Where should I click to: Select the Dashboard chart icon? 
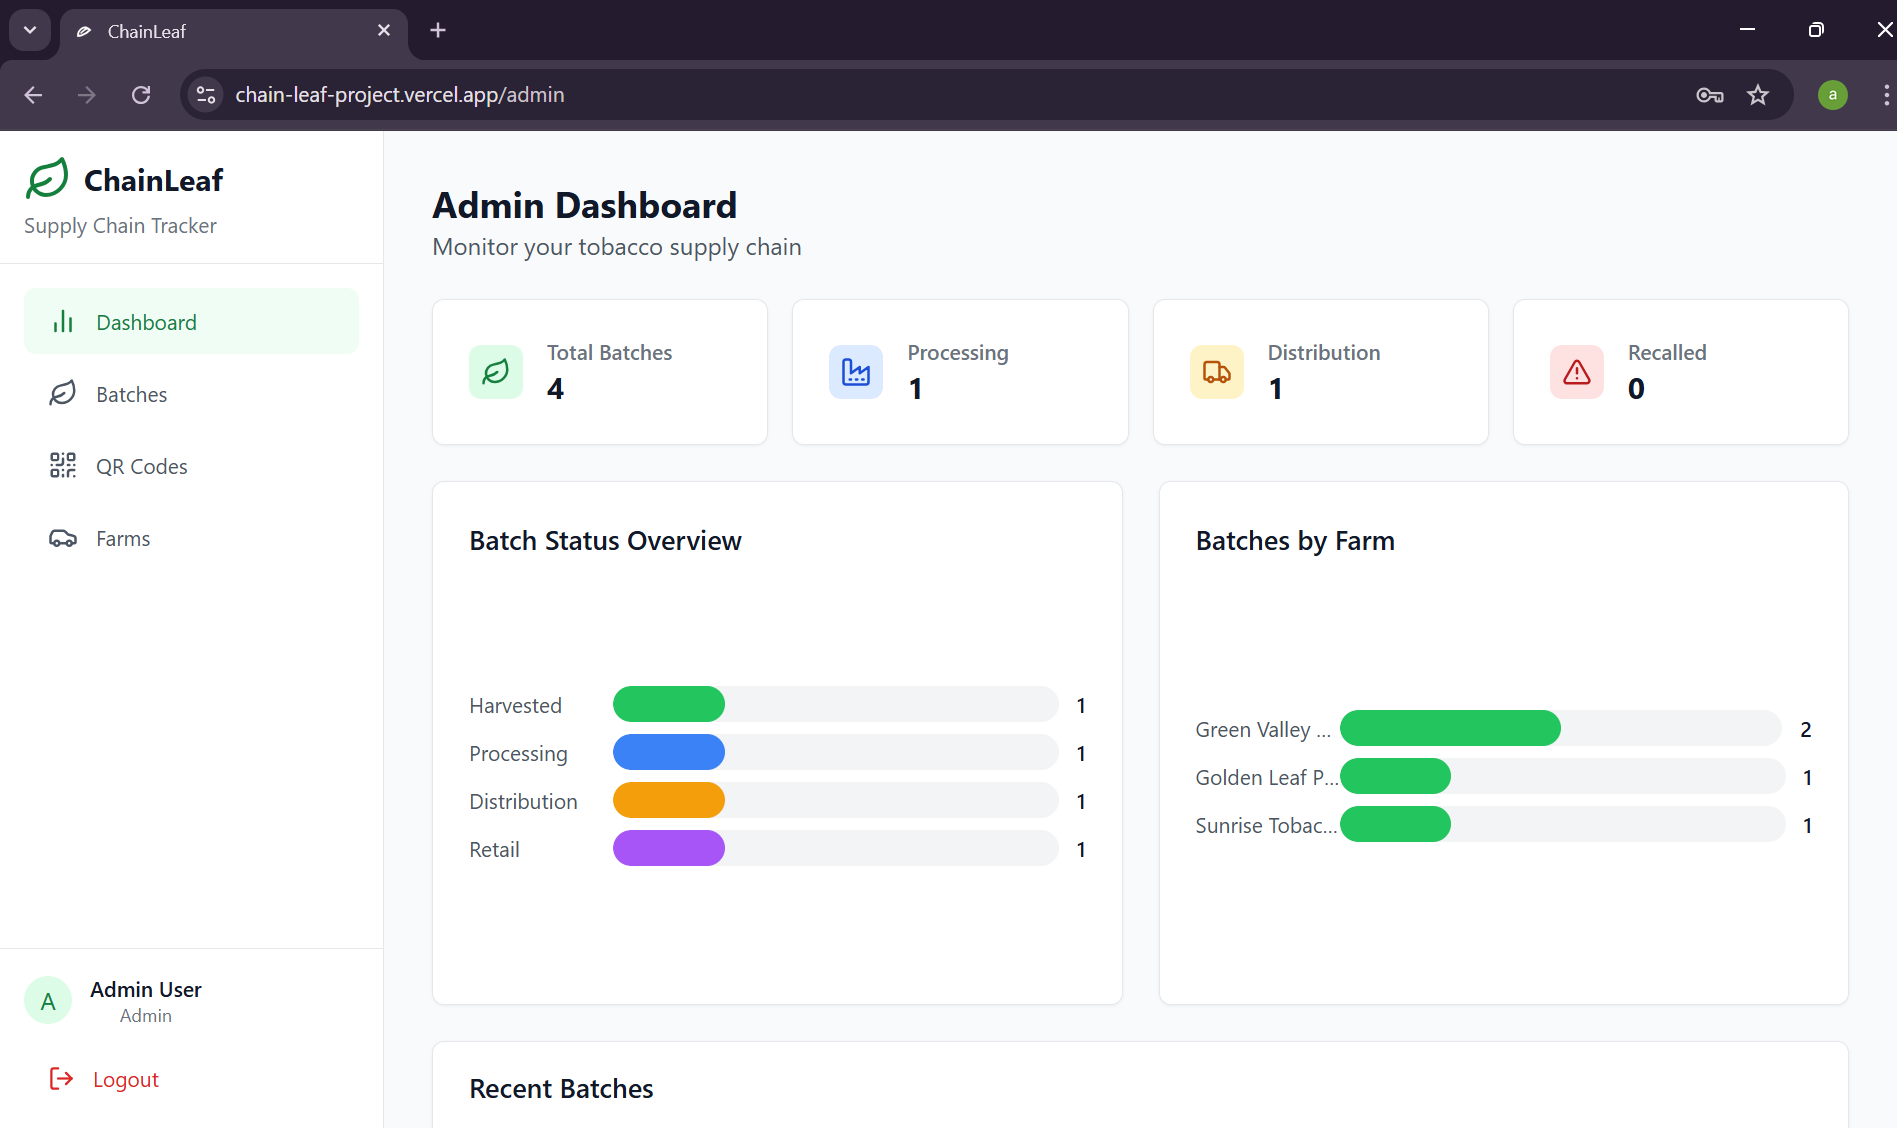pos(62,321)
